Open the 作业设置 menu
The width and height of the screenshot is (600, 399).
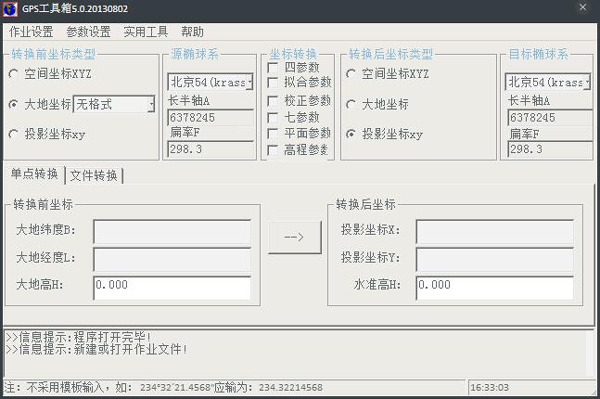31,32
